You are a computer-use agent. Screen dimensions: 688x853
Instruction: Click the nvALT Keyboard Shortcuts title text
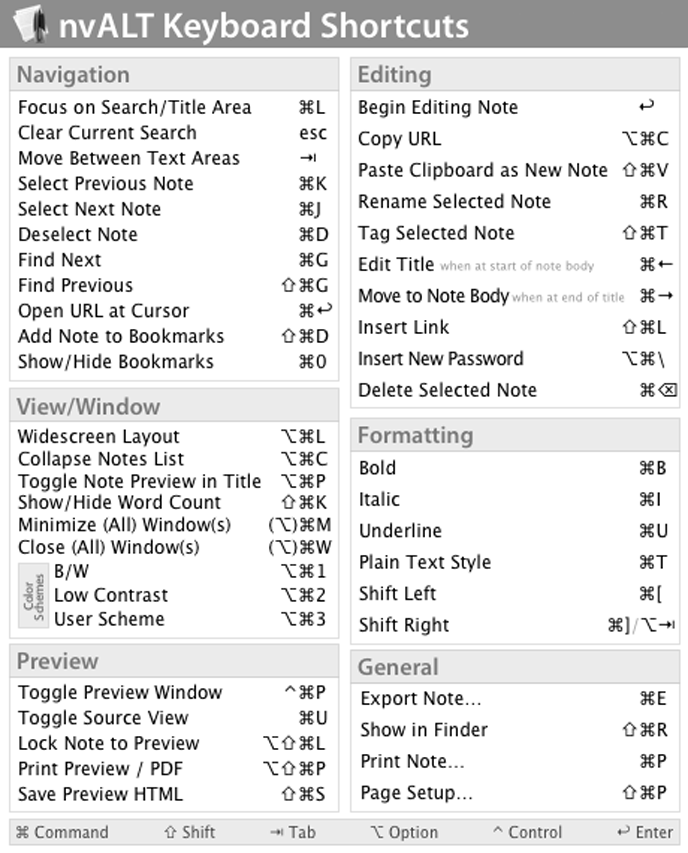pyautogui.click(x=262, y=24)
